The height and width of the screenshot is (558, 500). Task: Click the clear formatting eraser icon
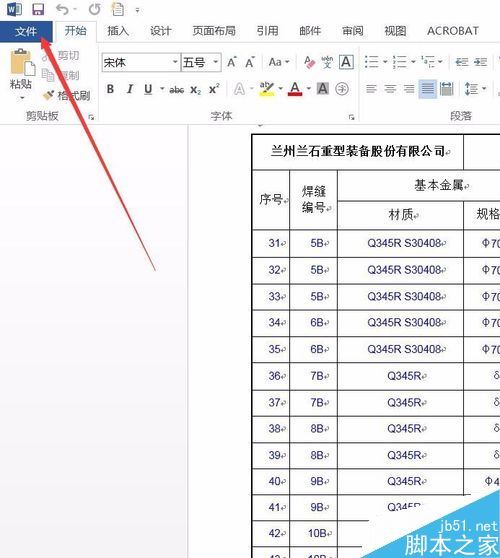tap(310, 63)
